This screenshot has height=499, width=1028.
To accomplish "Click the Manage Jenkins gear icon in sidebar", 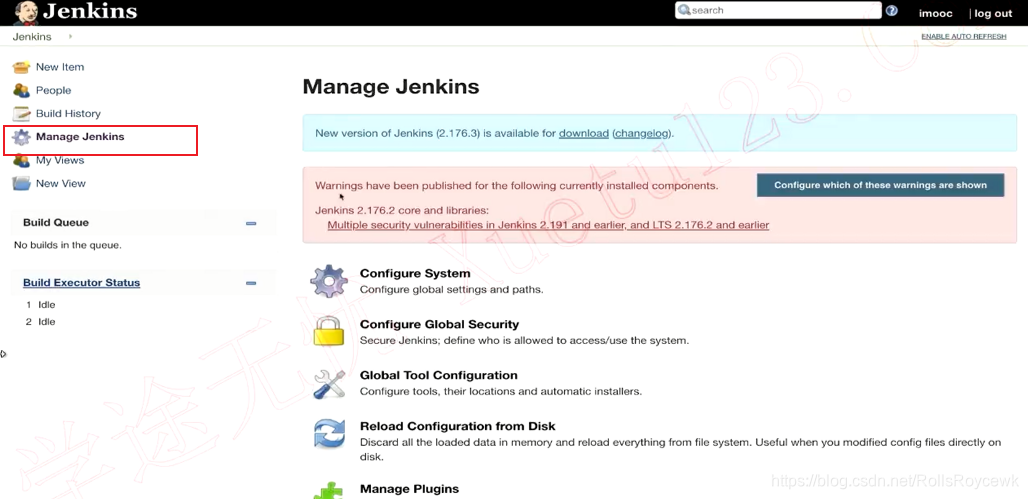I will [x=22, y=137].
